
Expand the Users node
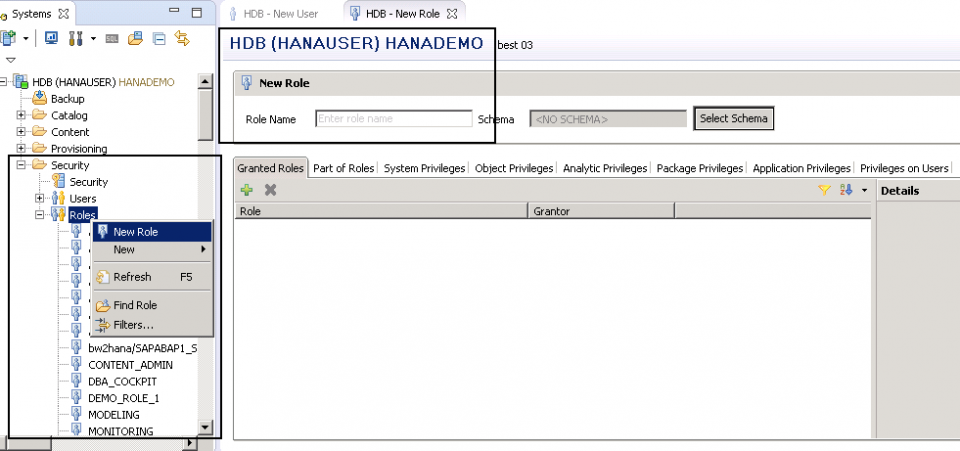pos(40,198)
